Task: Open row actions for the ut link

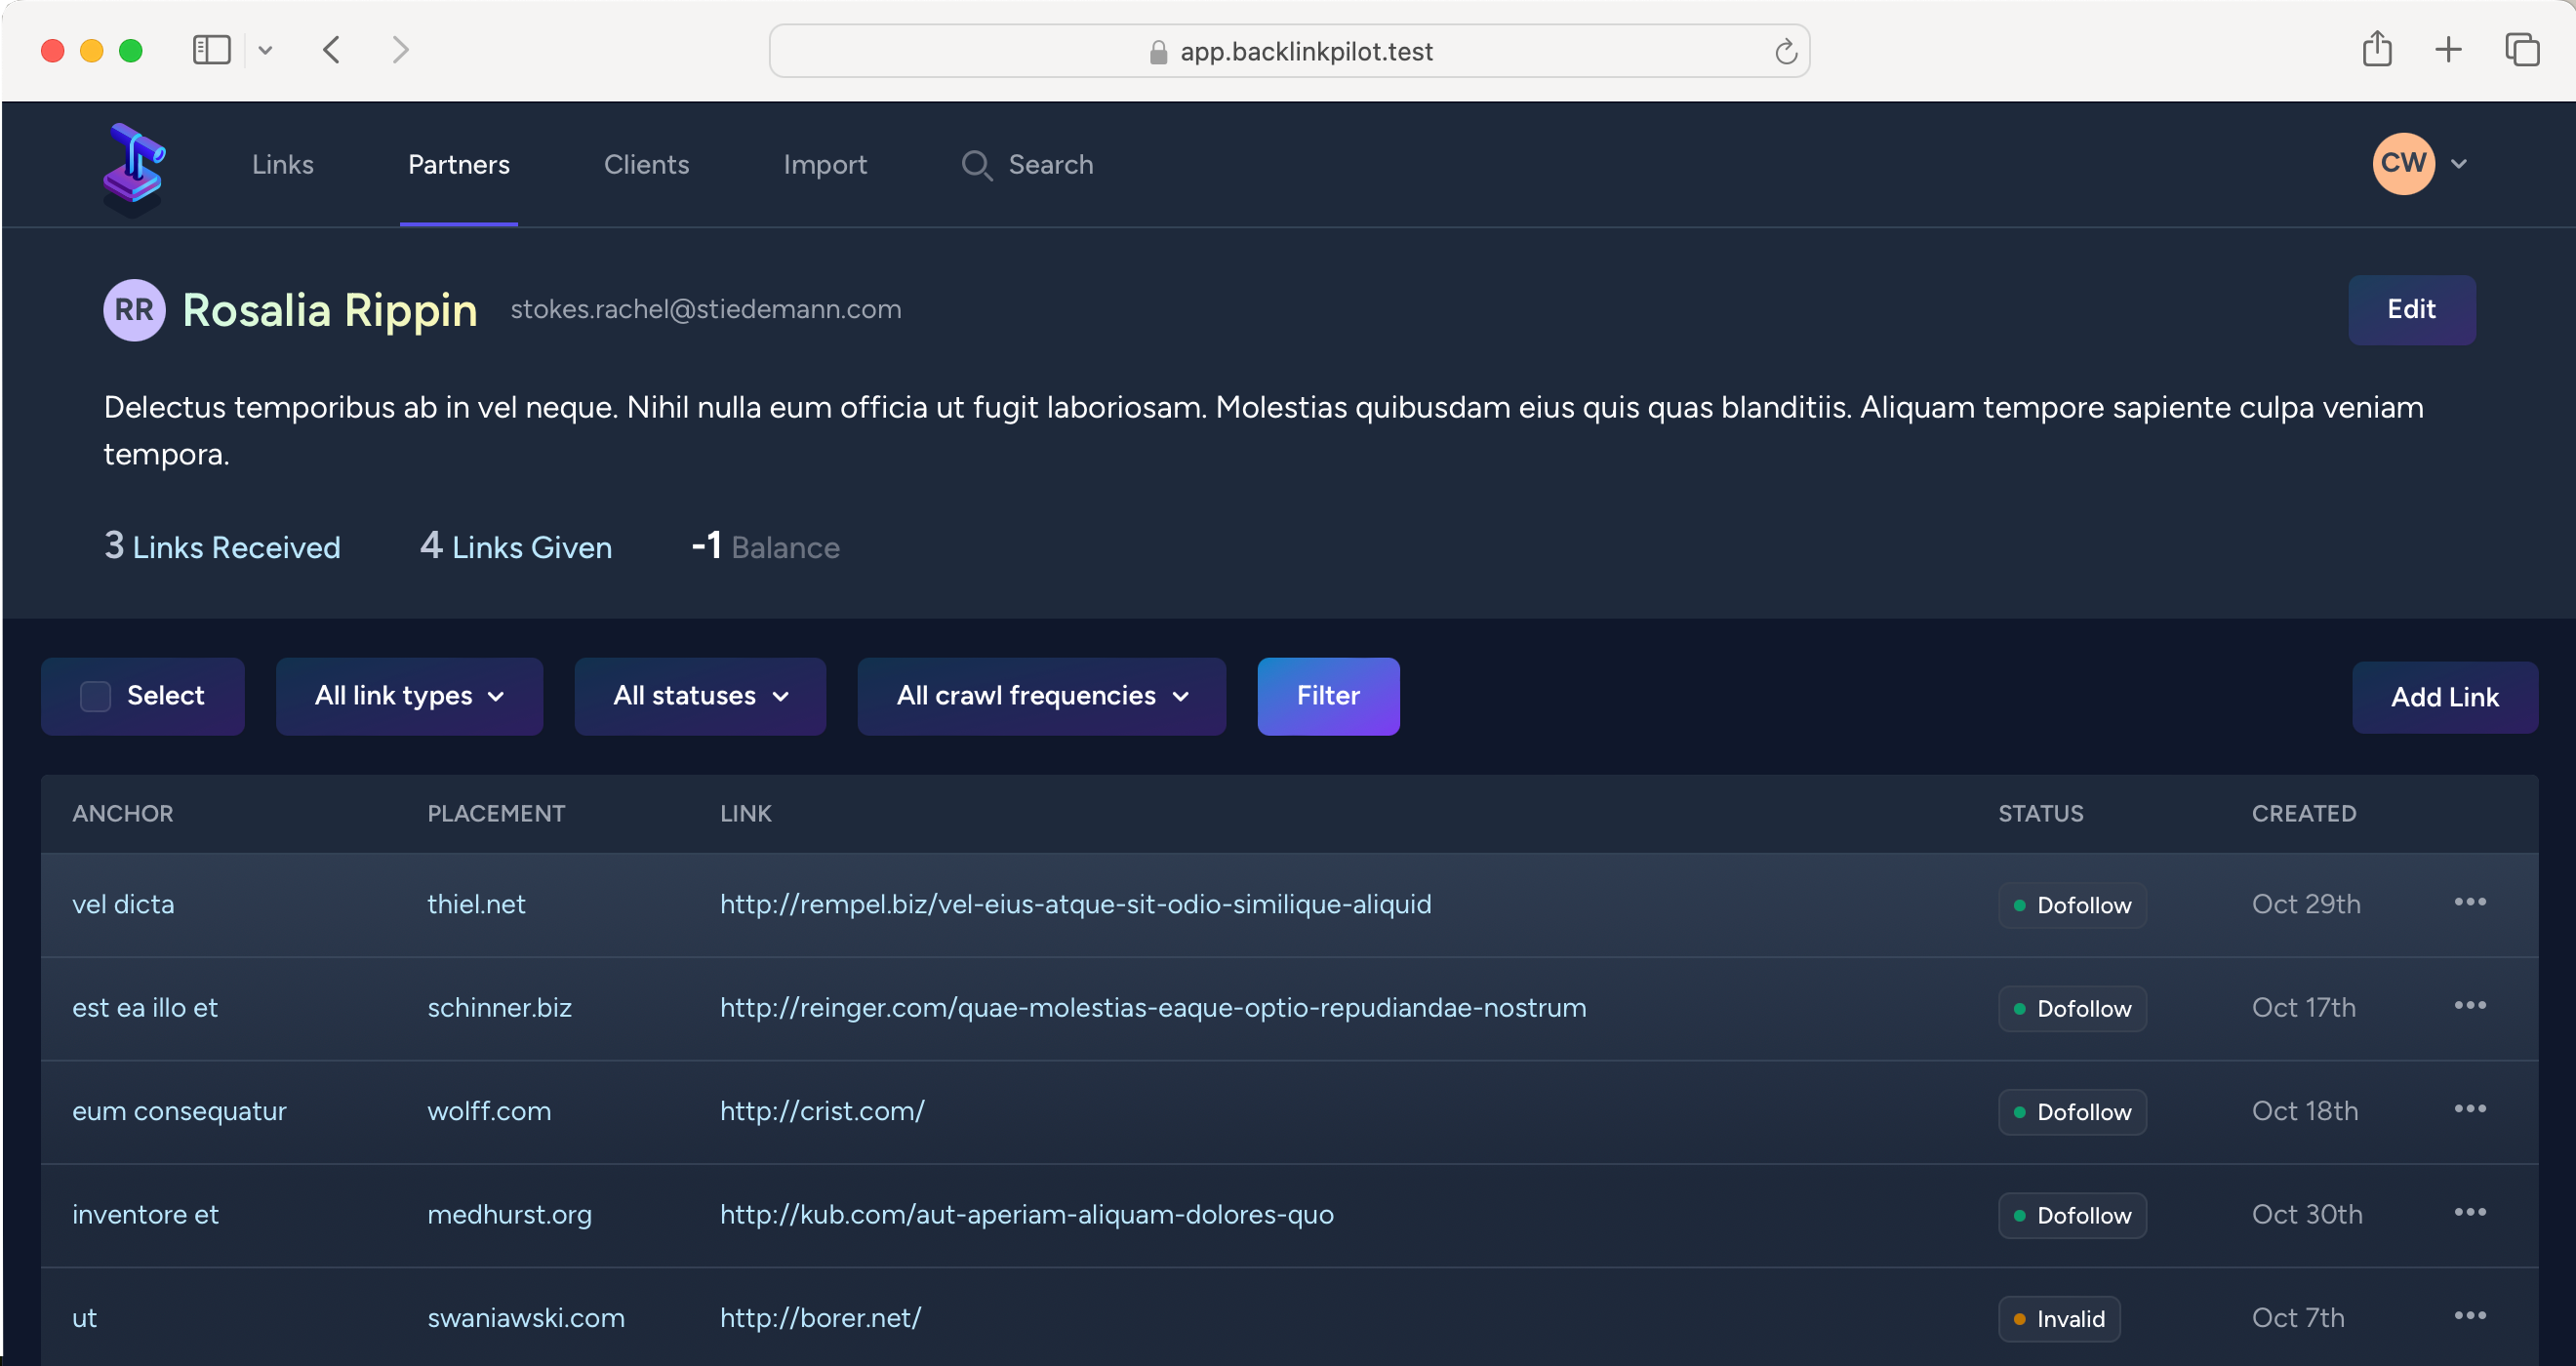Action: click(2469, 1315)
